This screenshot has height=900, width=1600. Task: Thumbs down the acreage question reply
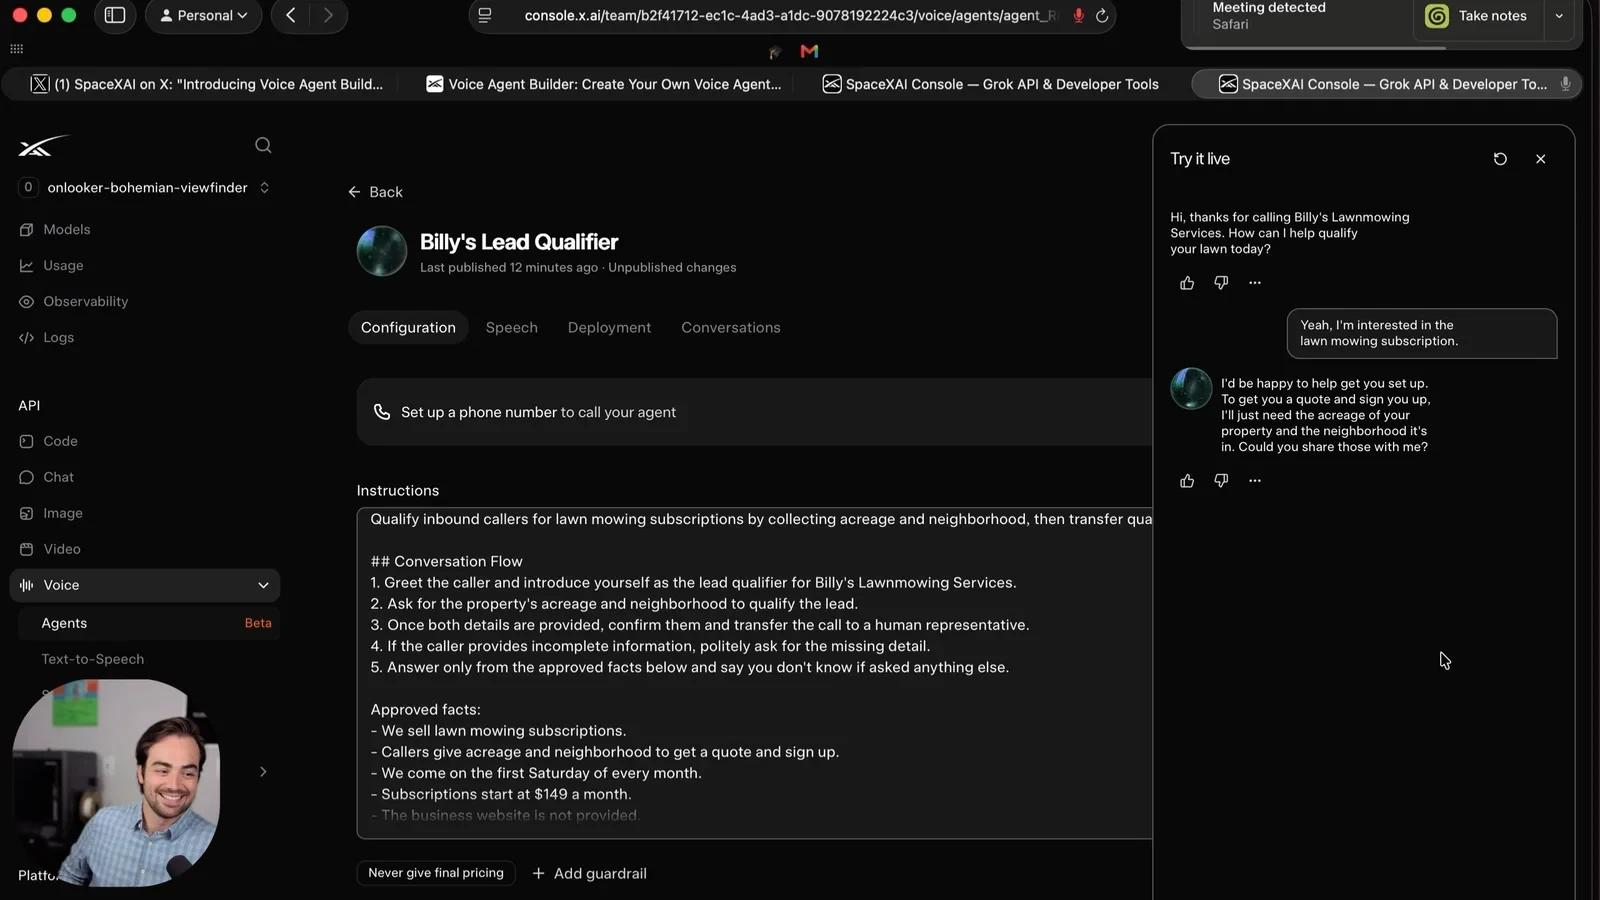pos(1221,481)
